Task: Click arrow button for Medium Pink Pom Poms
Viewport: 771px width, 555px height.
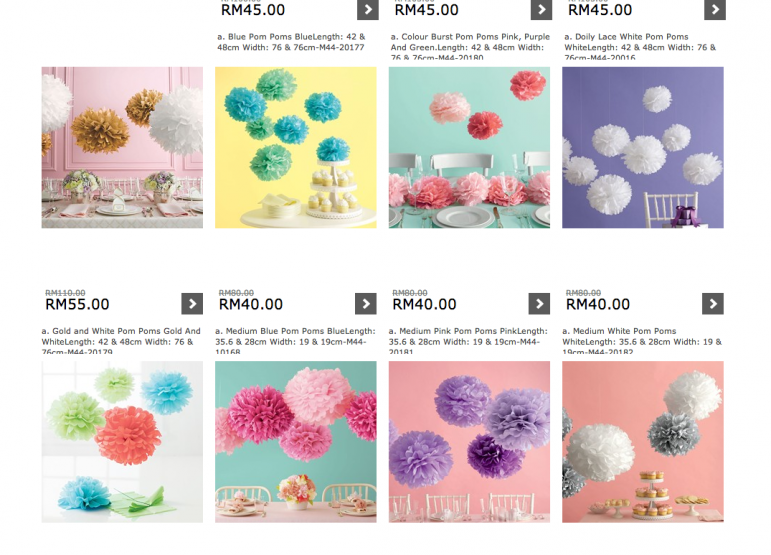Action: click(539, 304)
